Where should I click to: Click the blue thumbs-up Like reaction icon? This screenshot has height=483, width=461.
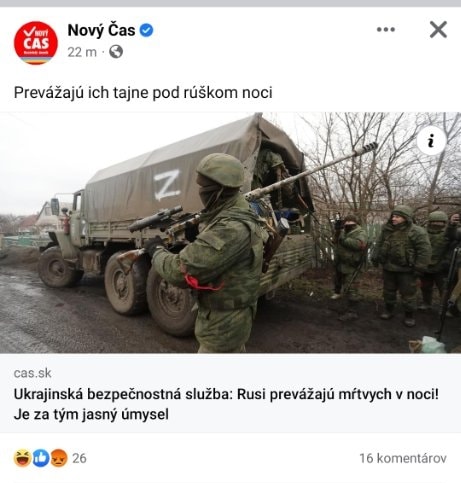pyautogui.click(x=41, y=458)
